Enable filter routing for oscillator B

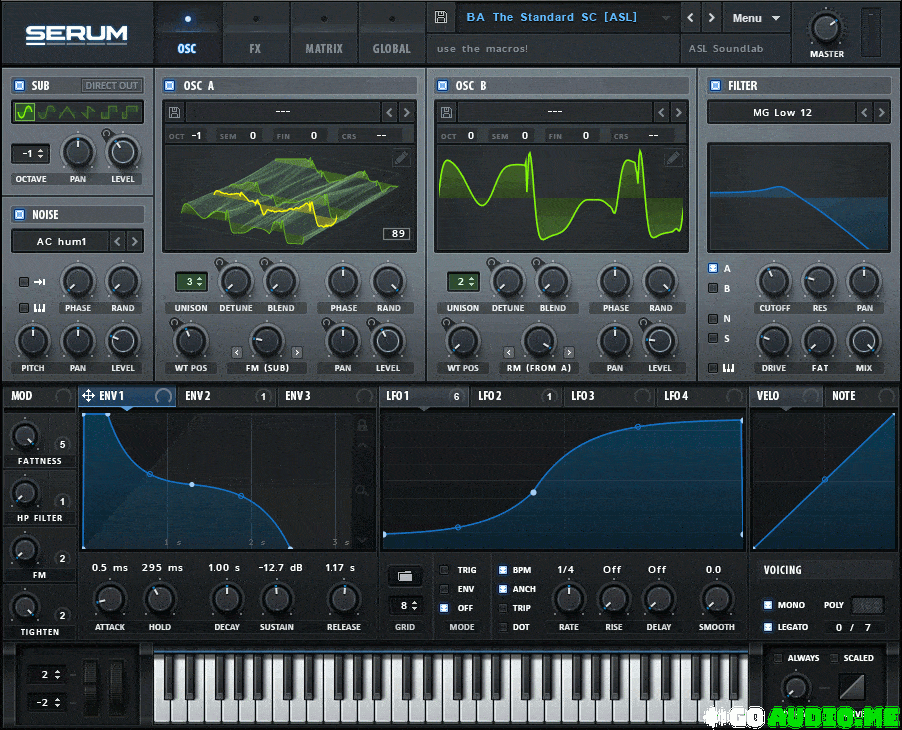(713, 288)
